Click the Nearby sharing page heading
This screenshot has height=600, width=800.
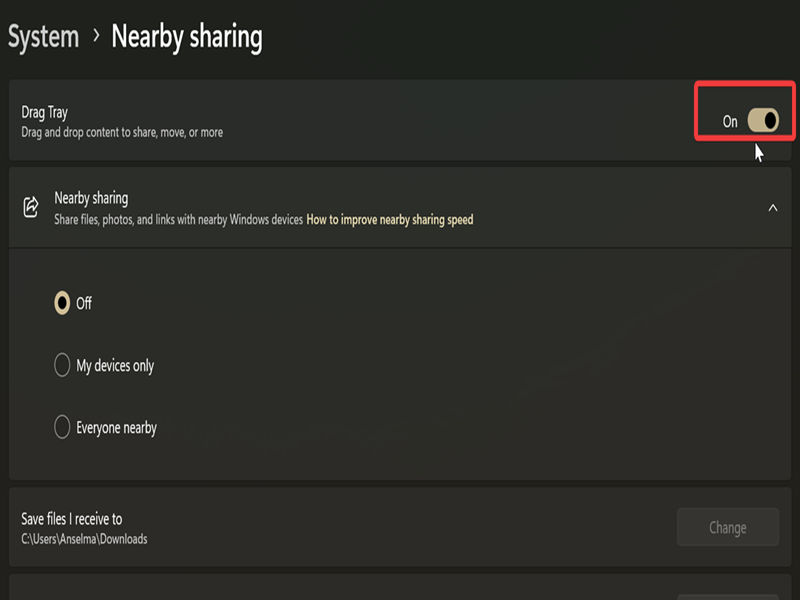click(x=187, y=37)
